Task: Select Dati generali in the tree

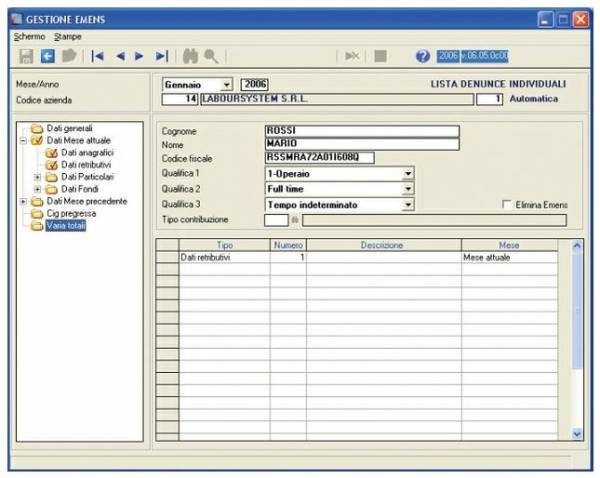Action: coord(69,128)
